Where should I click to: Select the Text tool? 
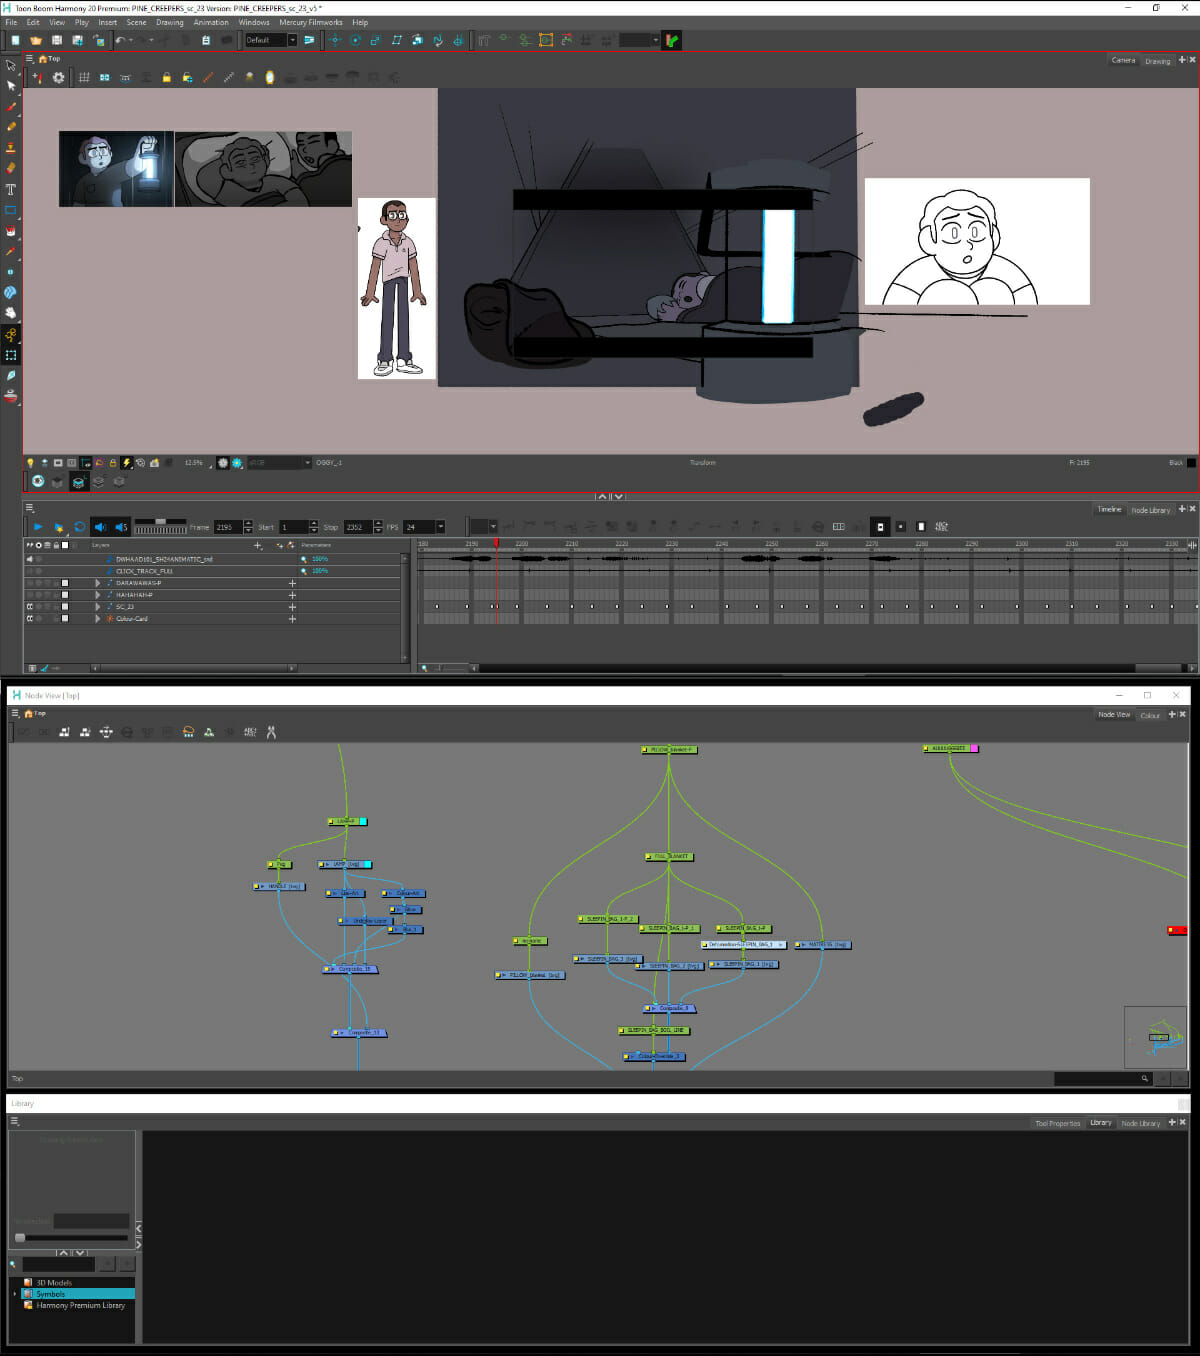click(x=11, y=189)
